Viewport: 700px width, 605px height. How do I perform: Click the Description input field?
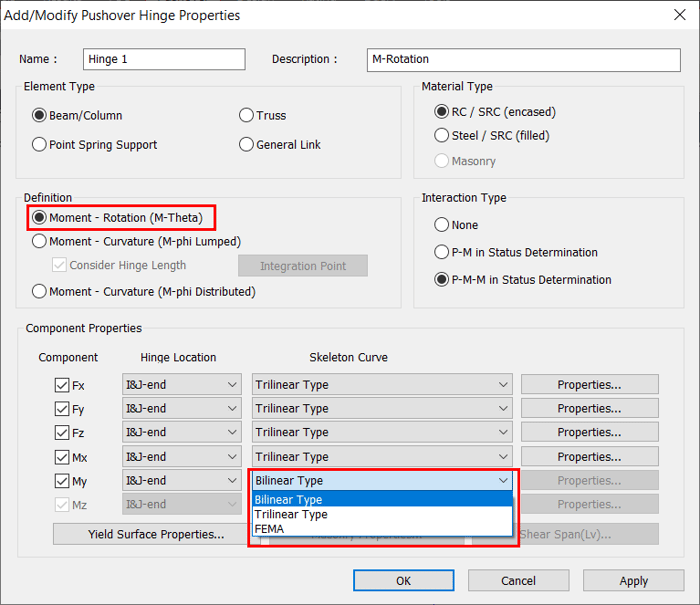(x=524, y=59)
